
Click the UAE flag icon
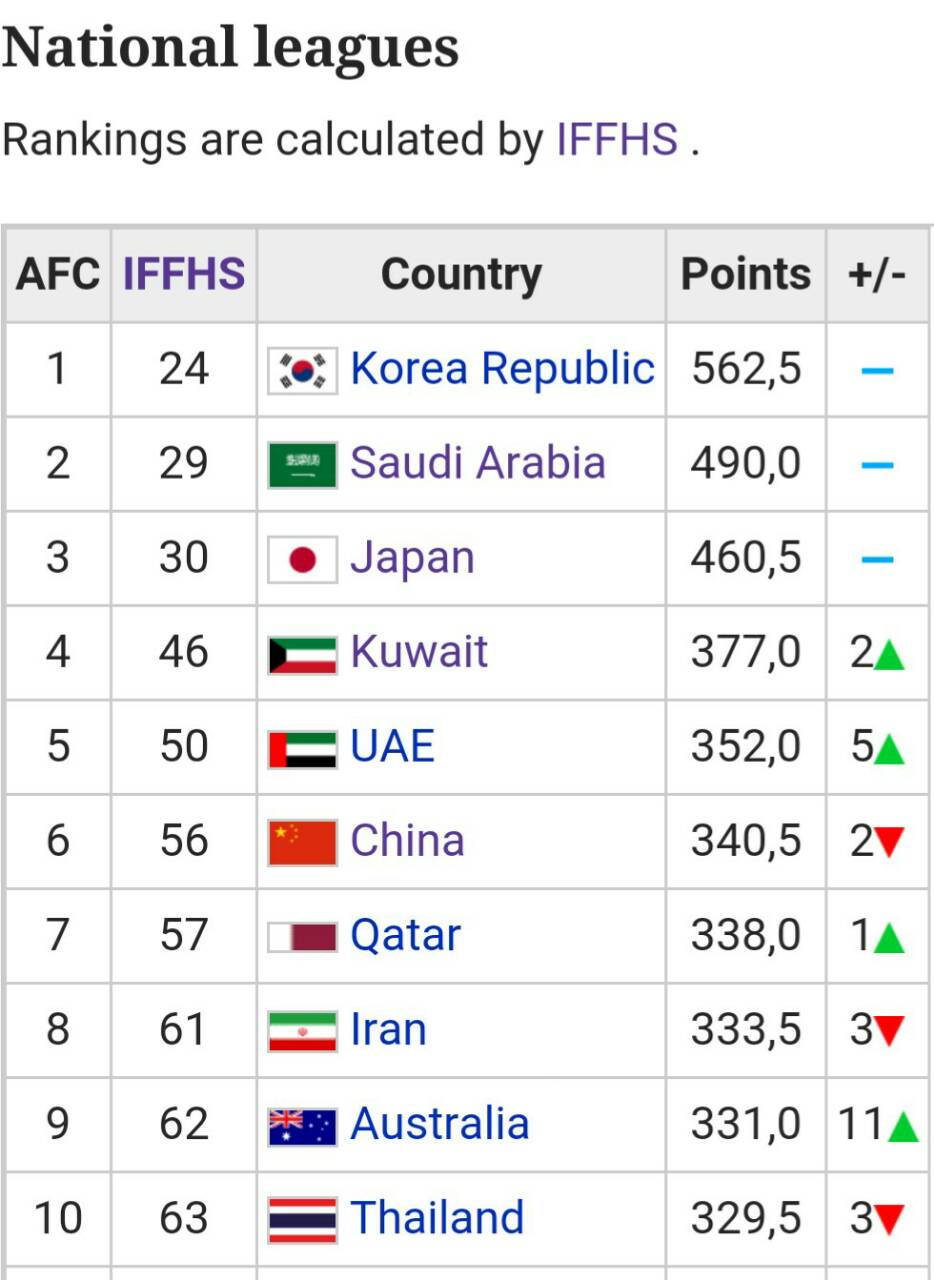pyautogui.click(x=303, y=748)
